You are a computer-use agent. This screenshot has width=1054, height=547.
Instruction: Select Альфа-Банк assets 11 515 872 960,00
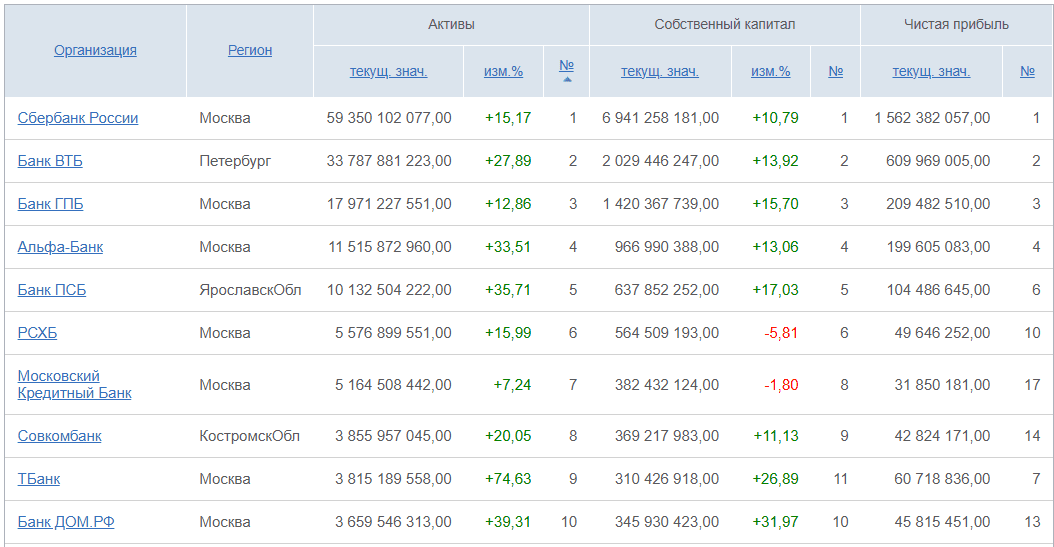point(390,247)
